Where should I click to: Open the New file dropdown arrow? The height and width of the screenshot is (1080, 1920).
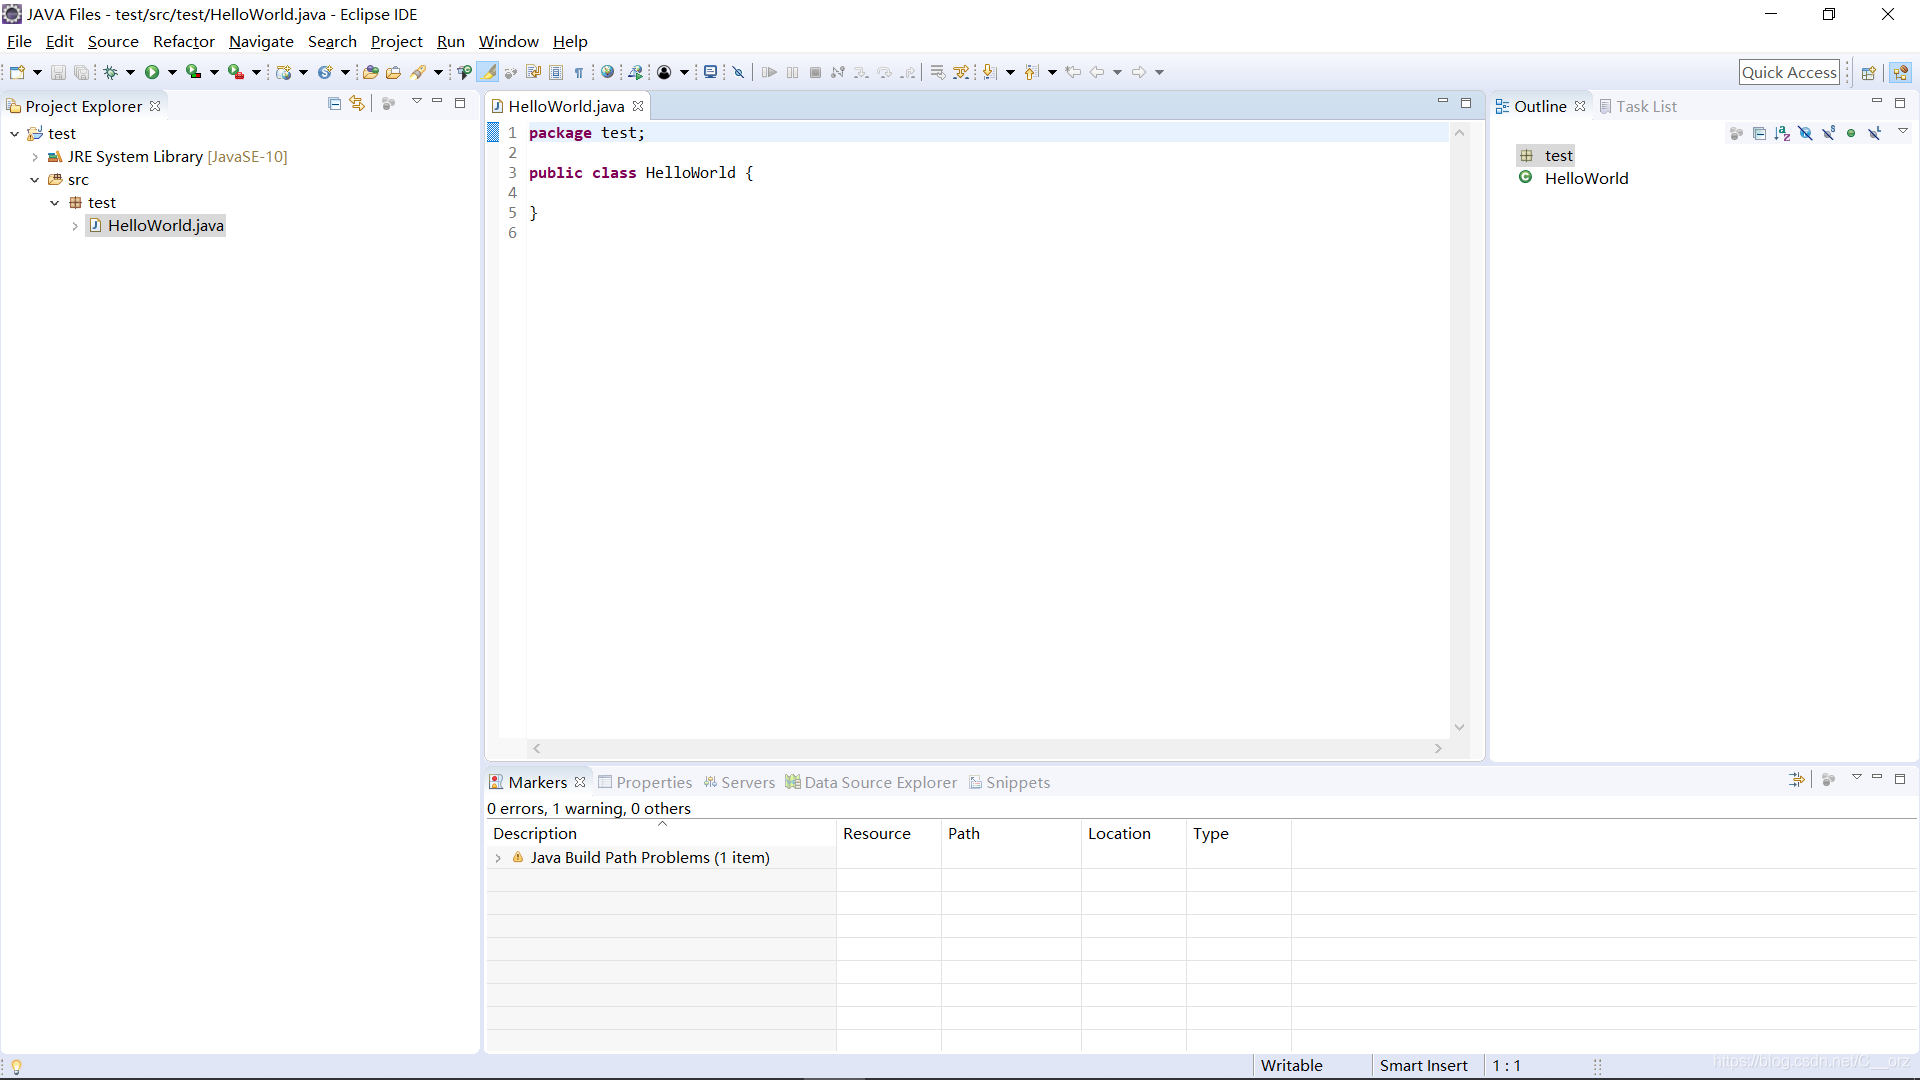point(37,72)
